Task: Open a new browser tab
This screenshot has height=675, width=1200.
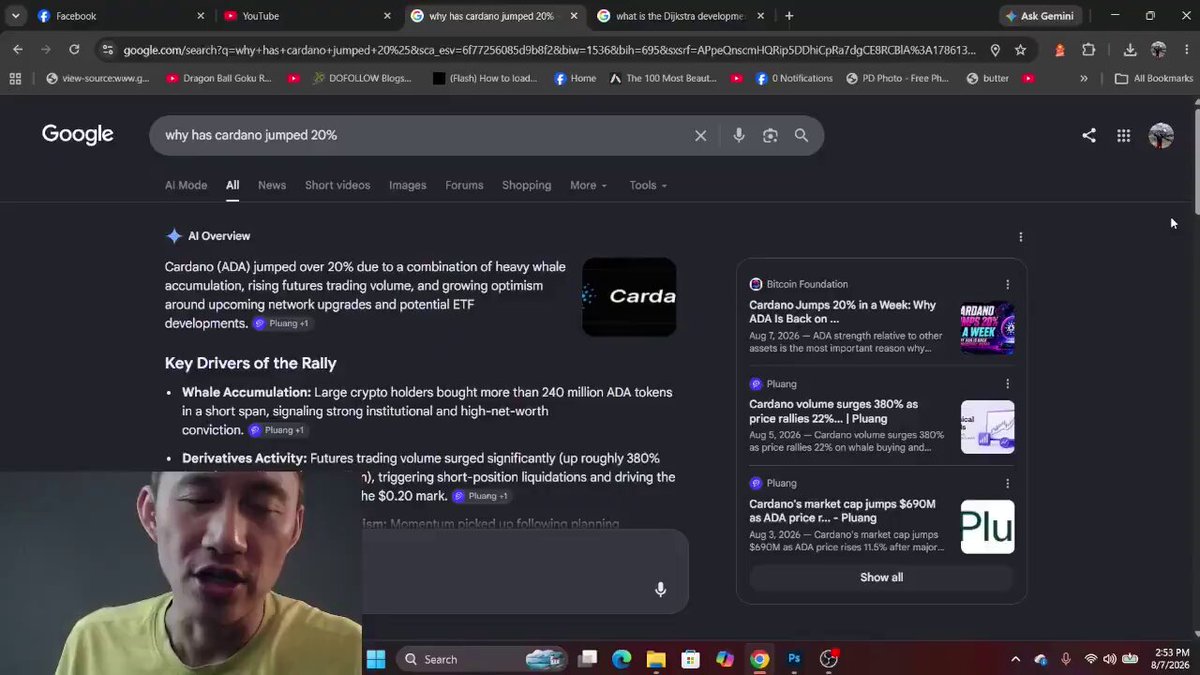Action: coord(789,16)
